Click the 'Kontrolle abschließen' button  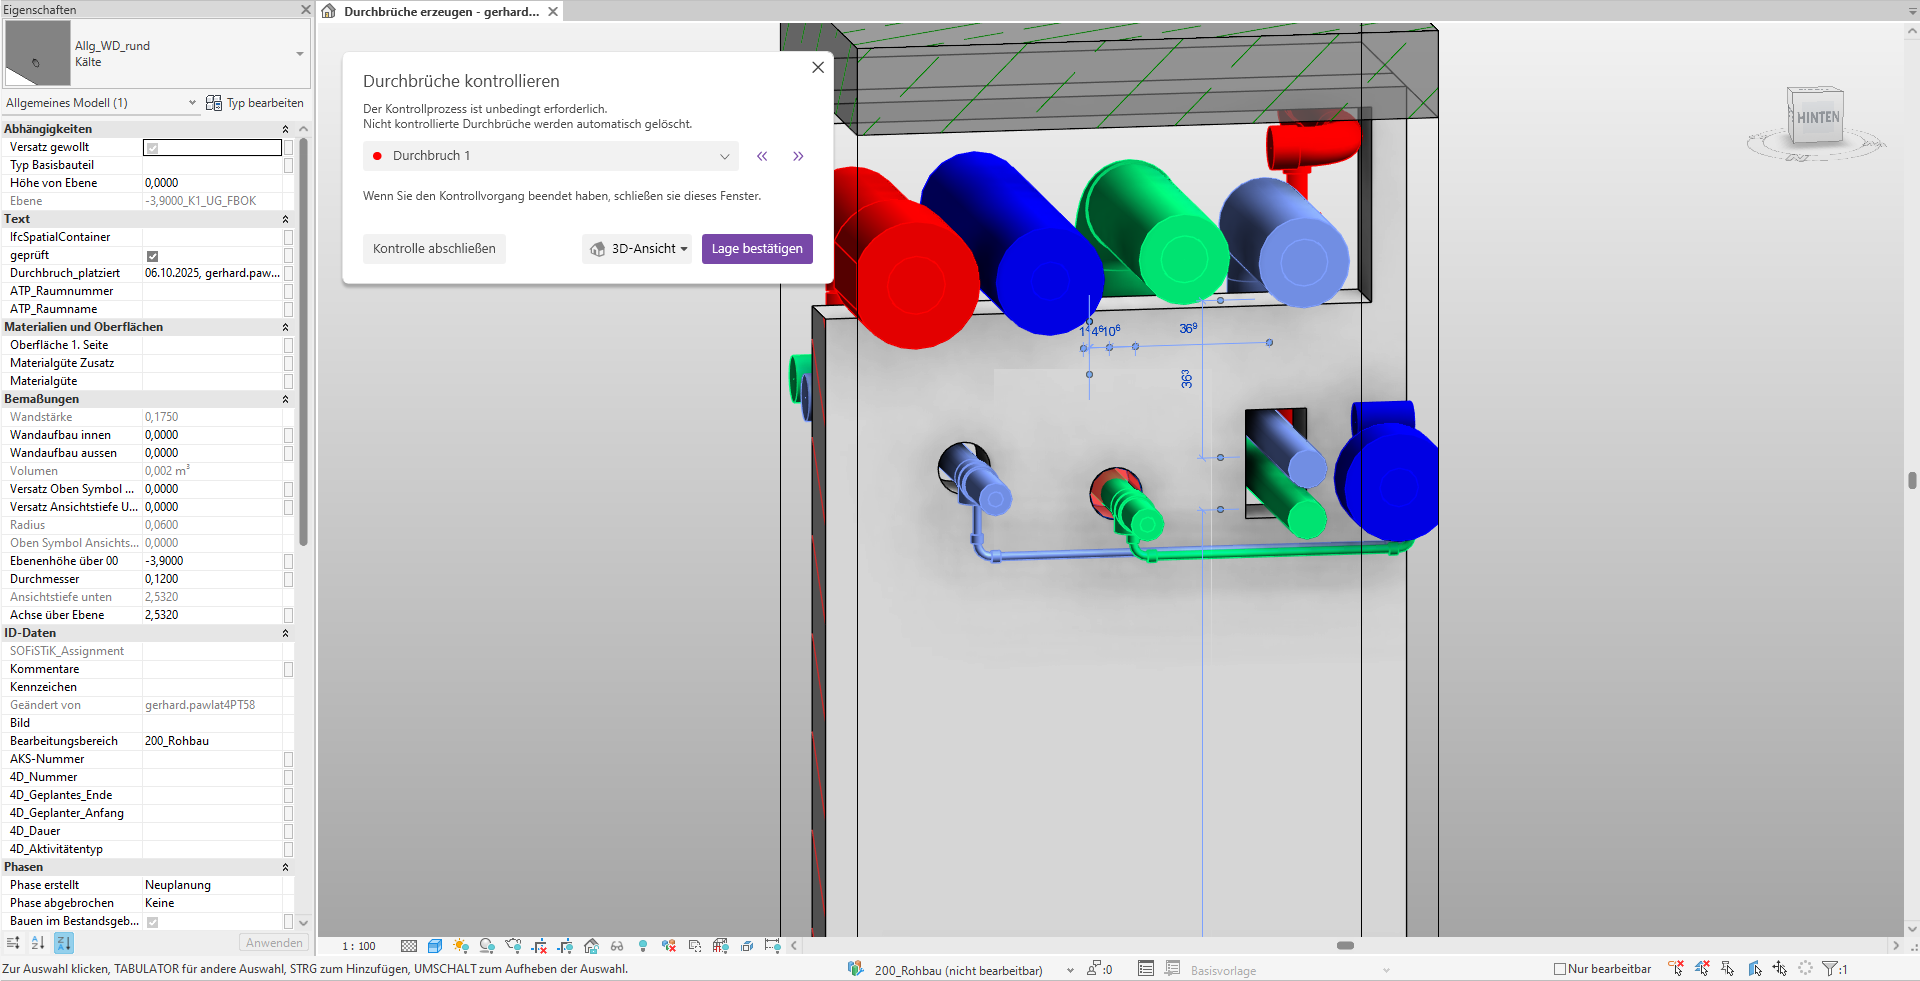coord(434,249)
